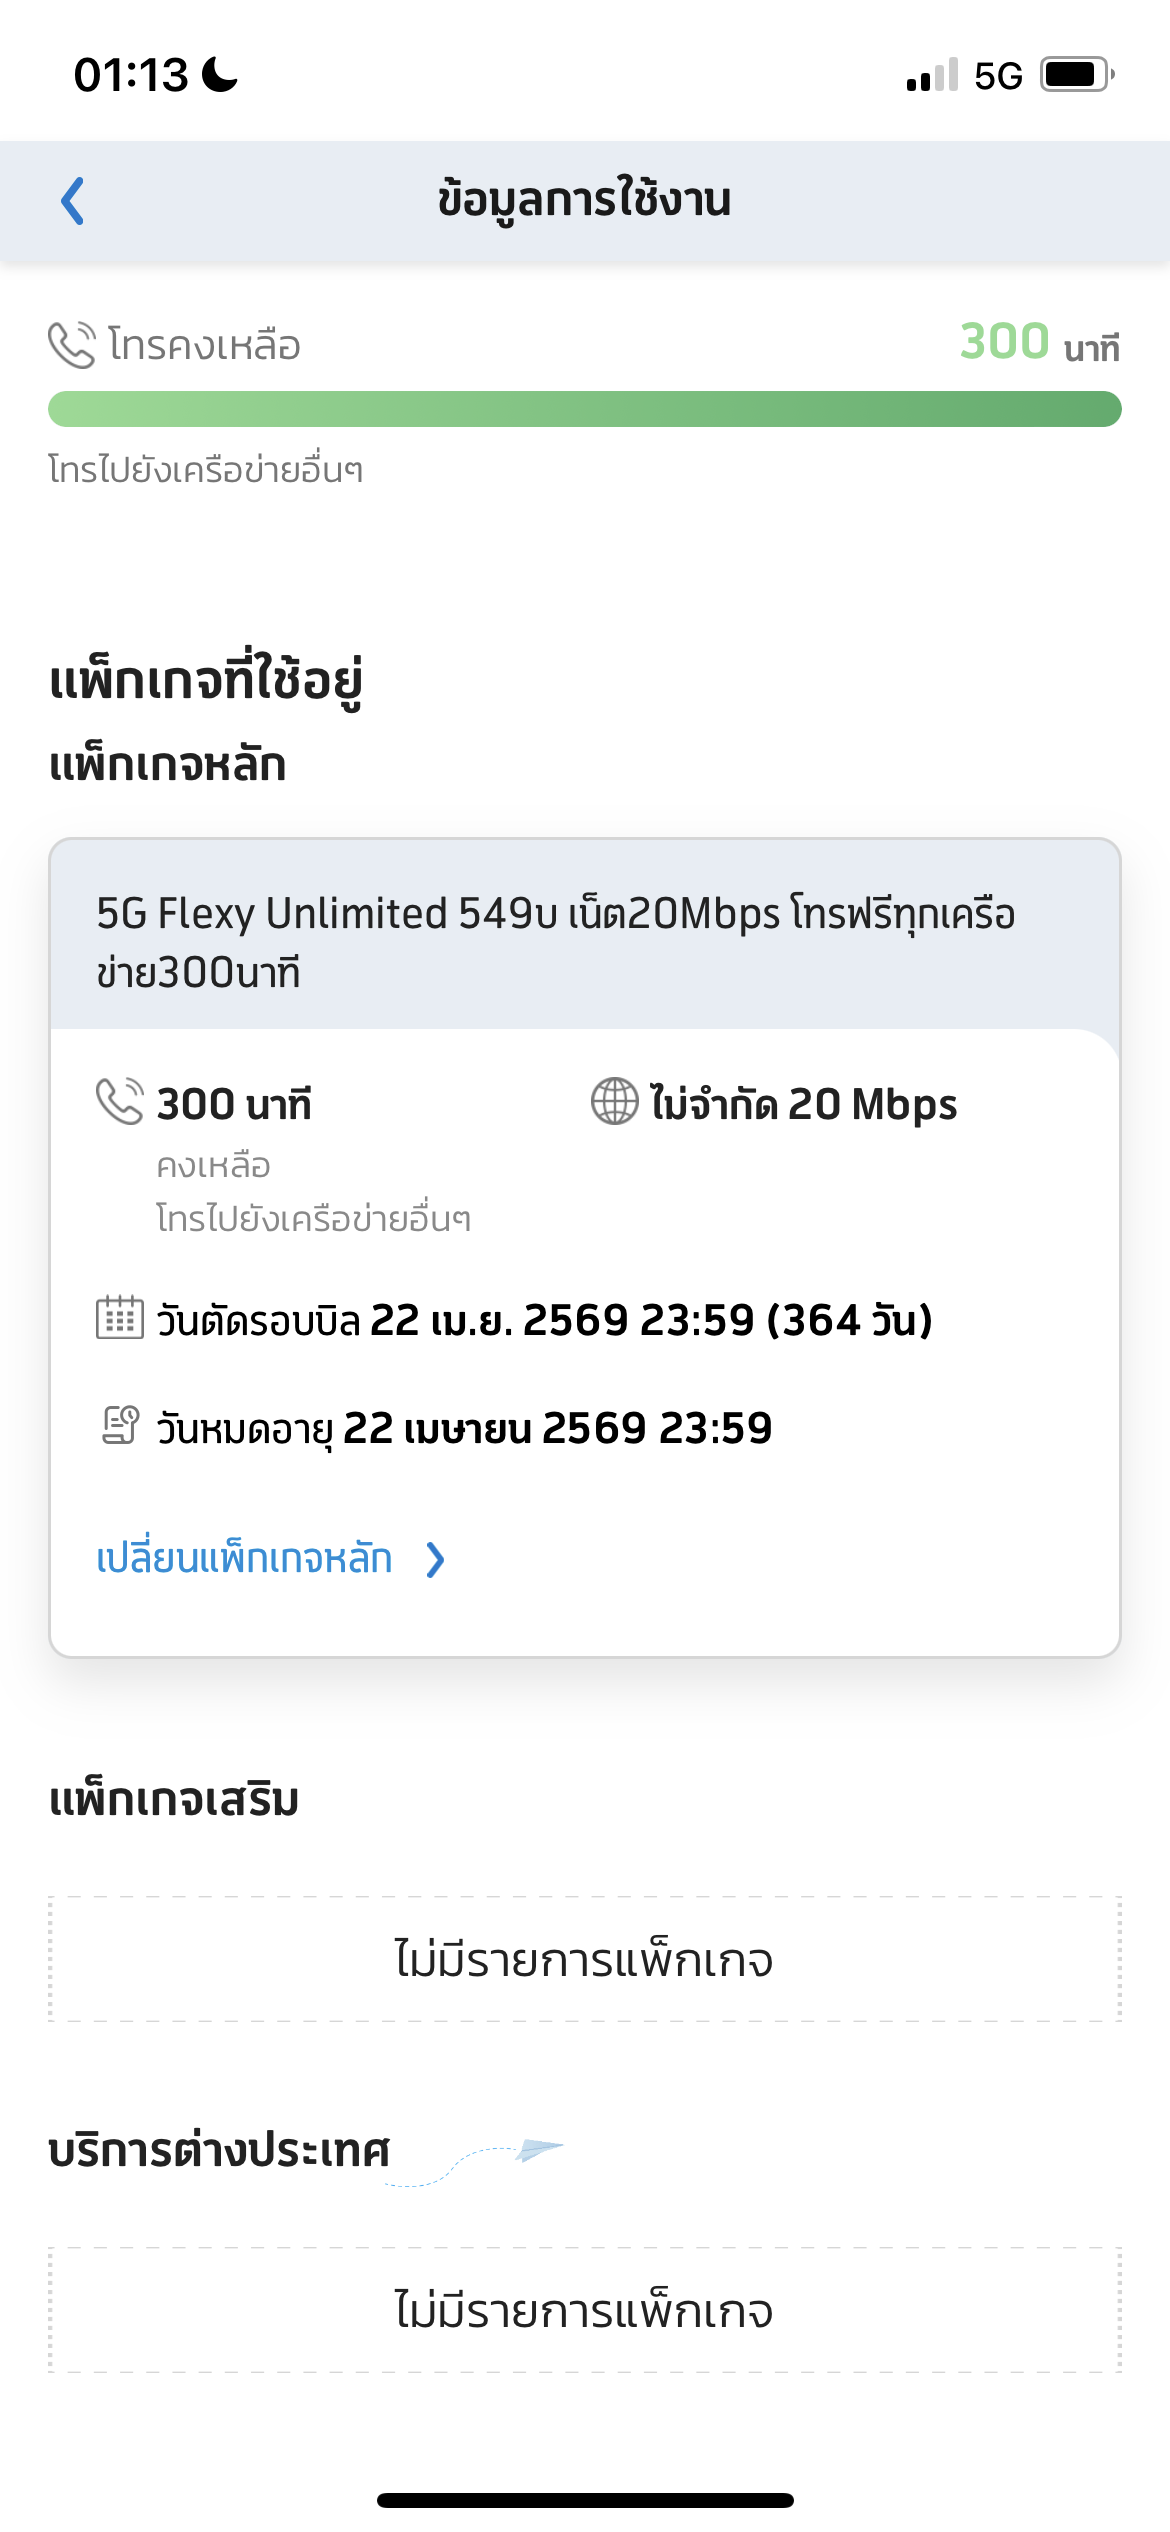Tap the blue back arrow
Image resolution: width=1170 pixels, height=2532 pixels.
click(72, 201)
